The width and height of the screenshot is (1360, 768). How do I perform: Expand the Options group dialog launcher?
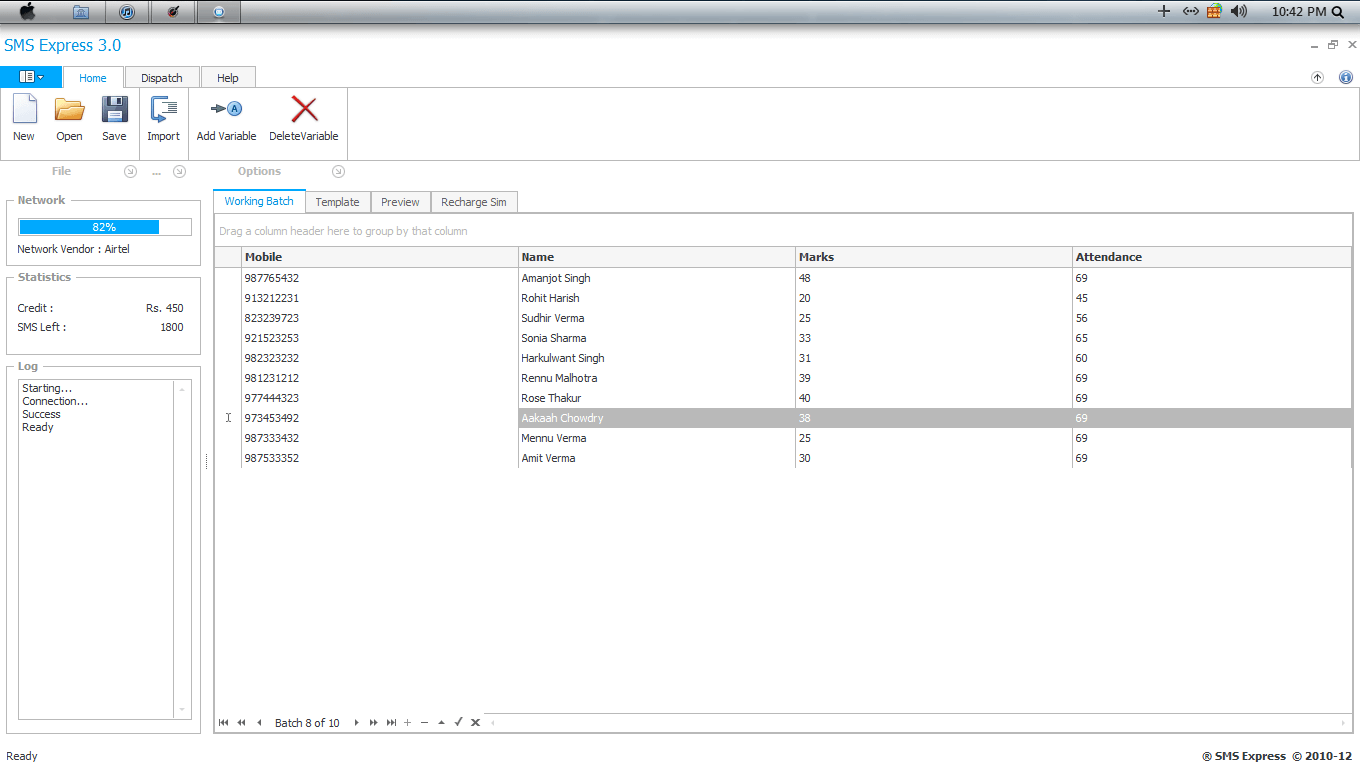[x=338, y=172]
